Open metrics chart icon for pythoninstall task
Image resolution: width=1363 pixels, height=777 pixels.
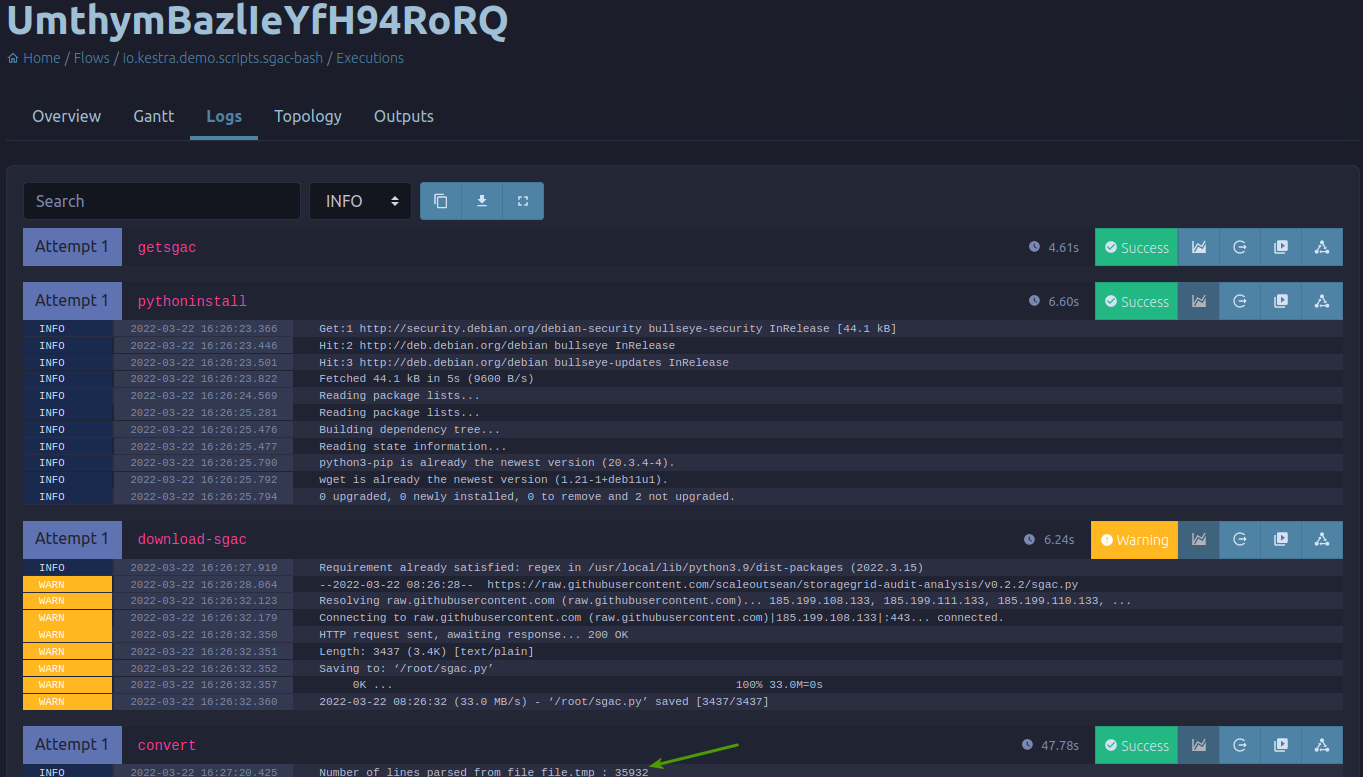[1199, 301]
